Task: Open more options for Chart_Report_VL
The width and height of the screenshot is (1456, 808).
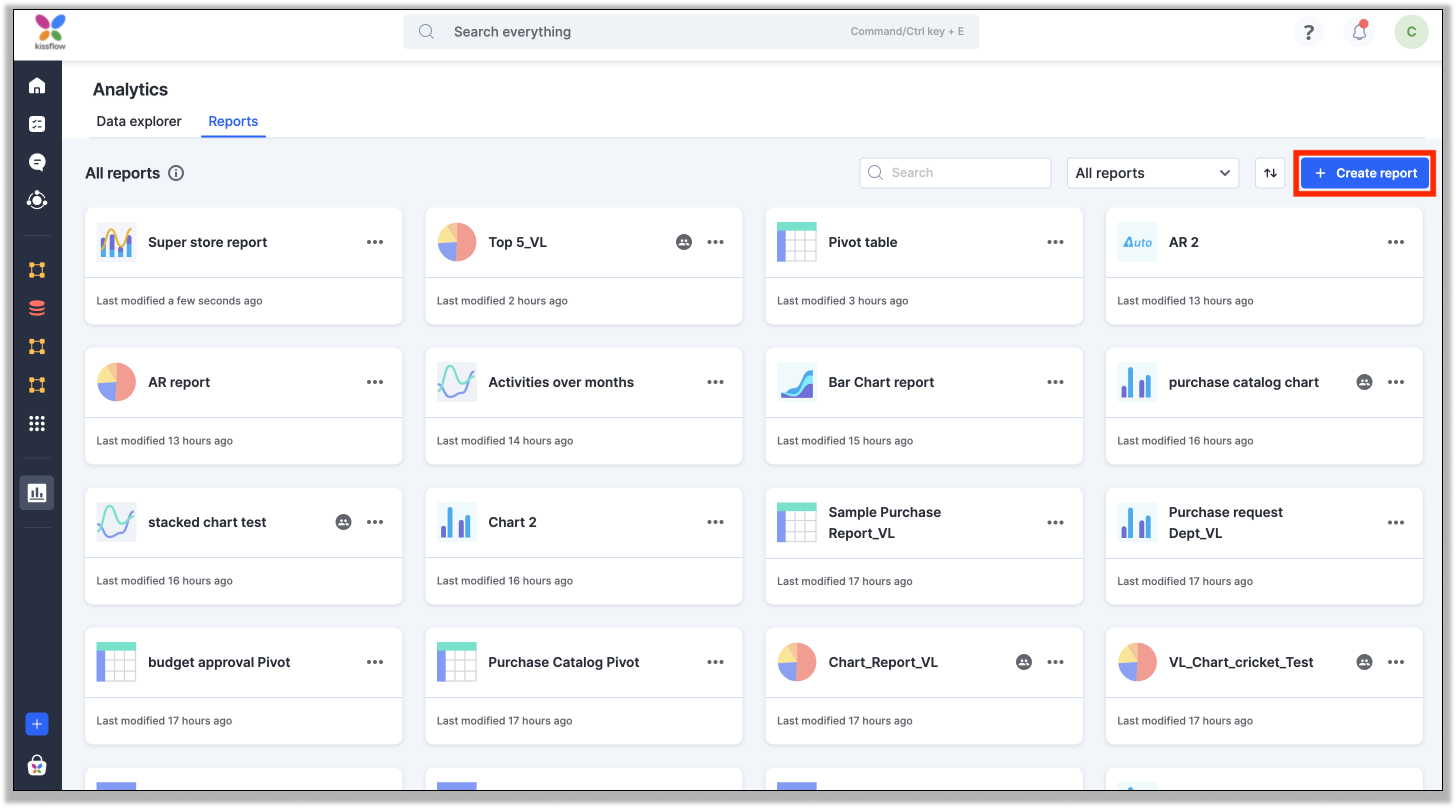Action: [1055, 662]
